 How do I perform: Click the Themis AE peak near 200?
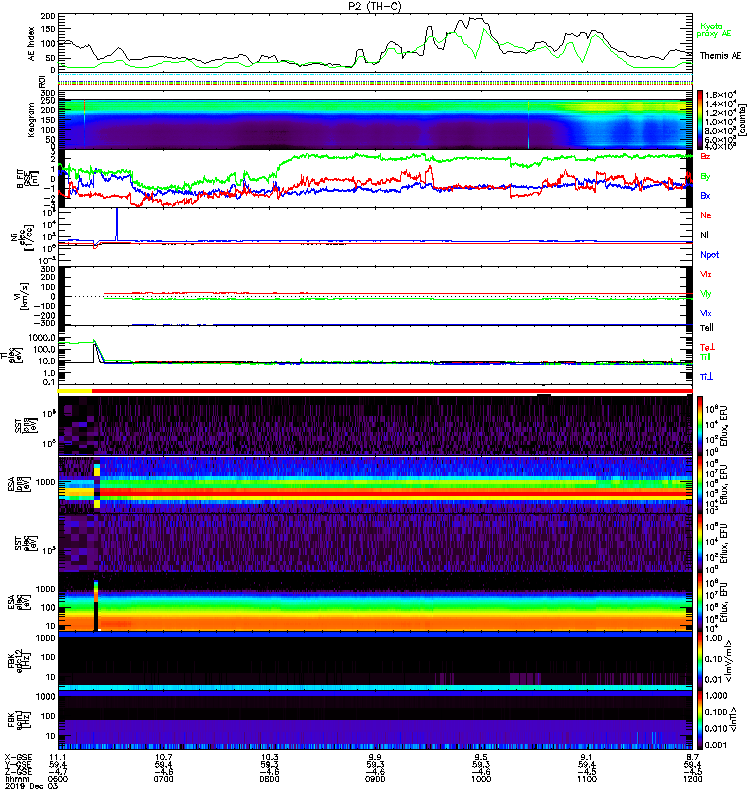(x=475, y=19)
